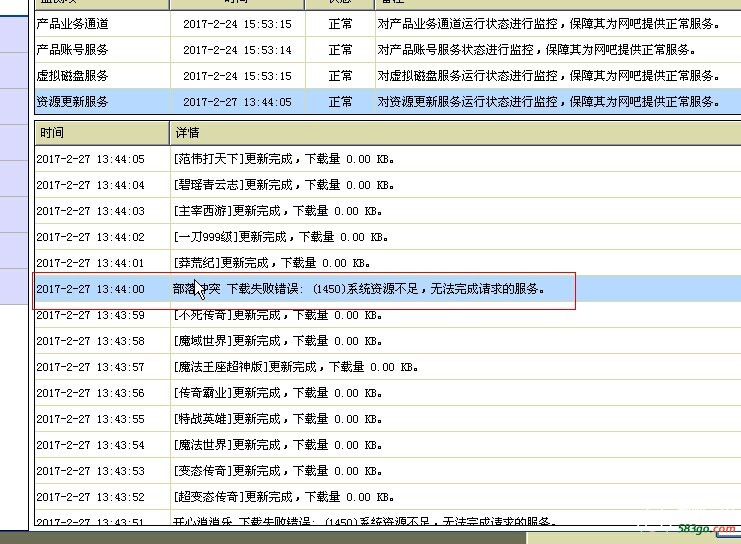The image size is (741, 544).
Task: Select the [超变态传奇]更新完成 log entry
Action: pyautogui.click(x=284, y=497)
